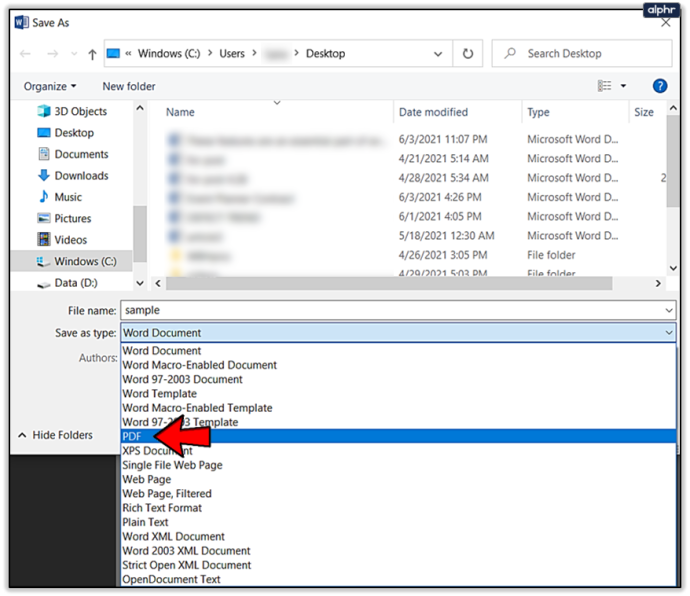Sort files by Date modified column

coord(433,112)
